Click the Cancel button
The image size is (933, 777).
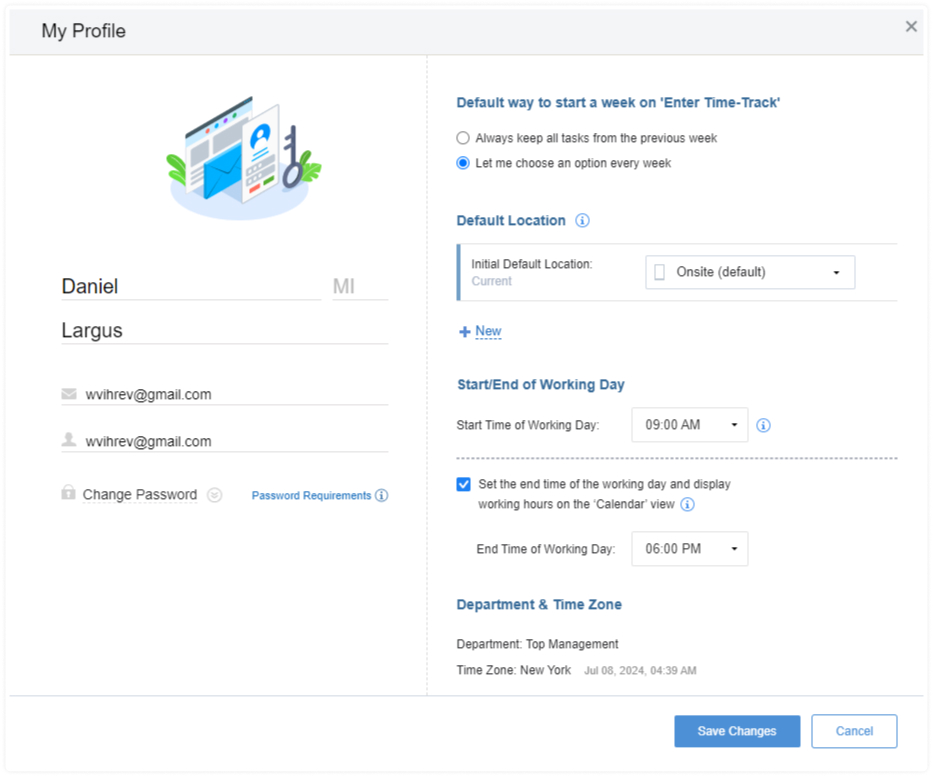coord(854,731)
